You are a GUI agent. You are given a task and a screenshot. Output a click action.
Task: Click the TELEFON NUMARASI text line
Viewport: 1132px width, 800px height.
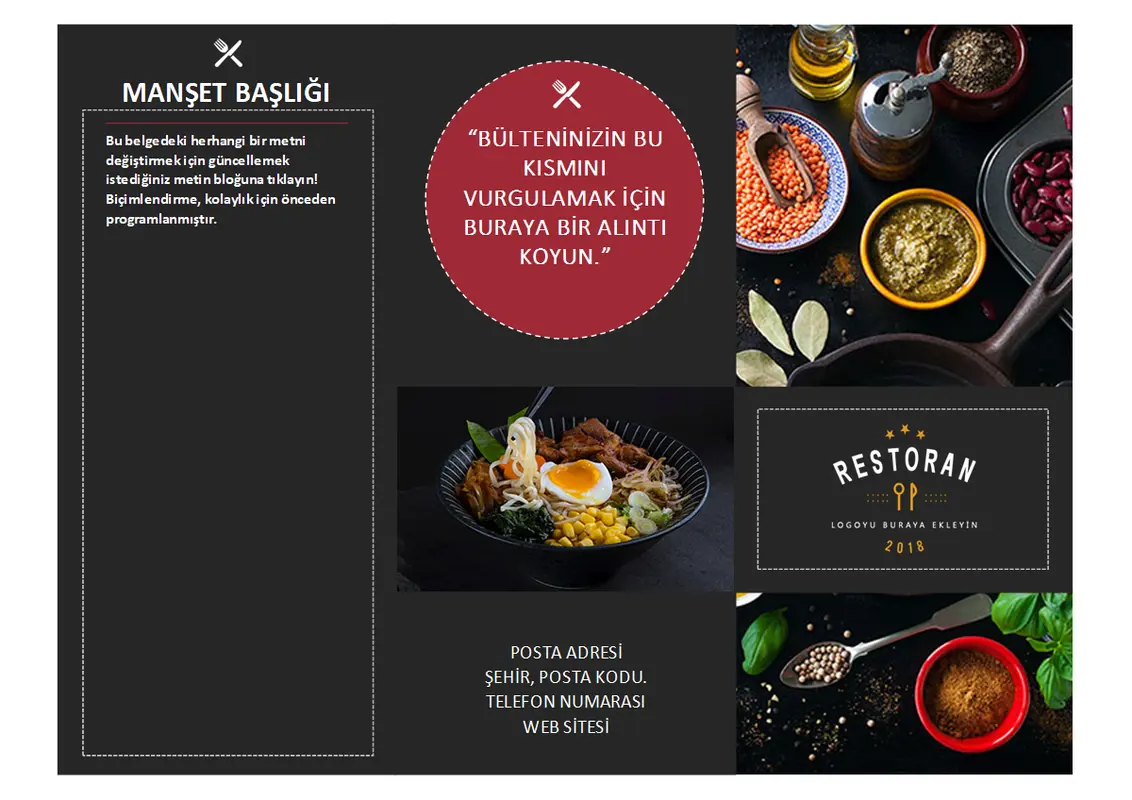click(x=565, y=702)
